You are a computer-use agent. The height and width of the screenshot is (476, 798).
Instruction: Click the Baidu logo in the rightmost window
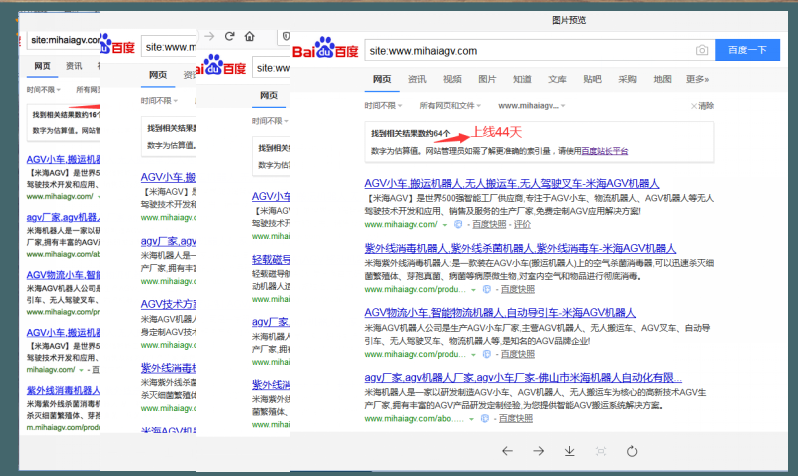point(325,50)
